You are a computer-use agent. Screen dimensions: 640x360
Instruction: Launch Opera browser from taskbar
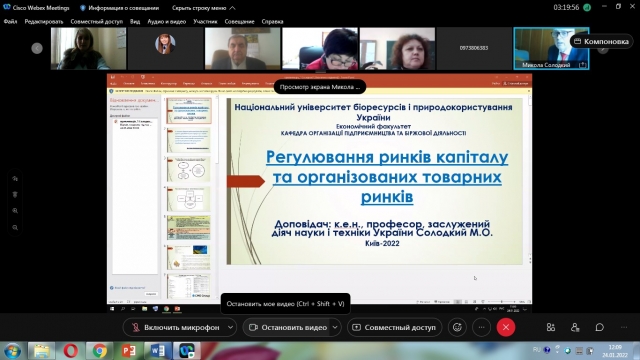(x=71, y=351)
